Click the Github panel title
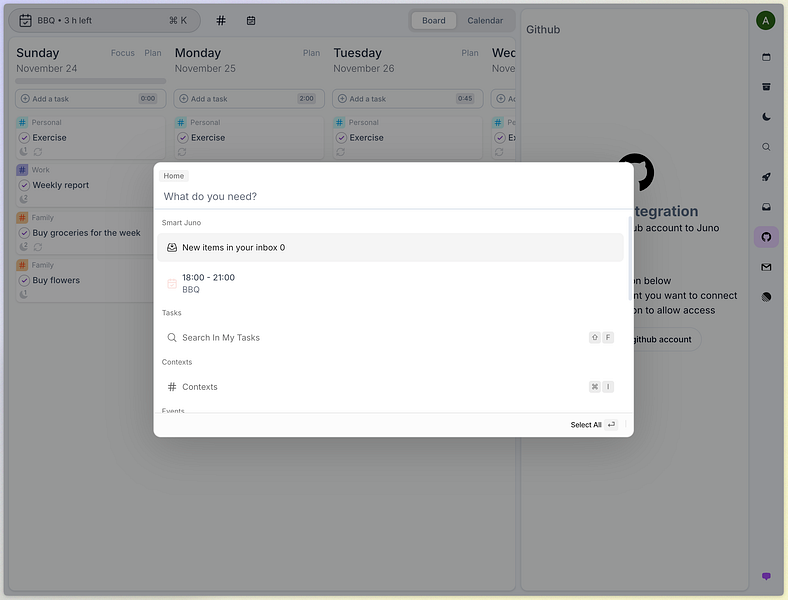This screenshot has width=788, height=600. (x=543, y=30)
